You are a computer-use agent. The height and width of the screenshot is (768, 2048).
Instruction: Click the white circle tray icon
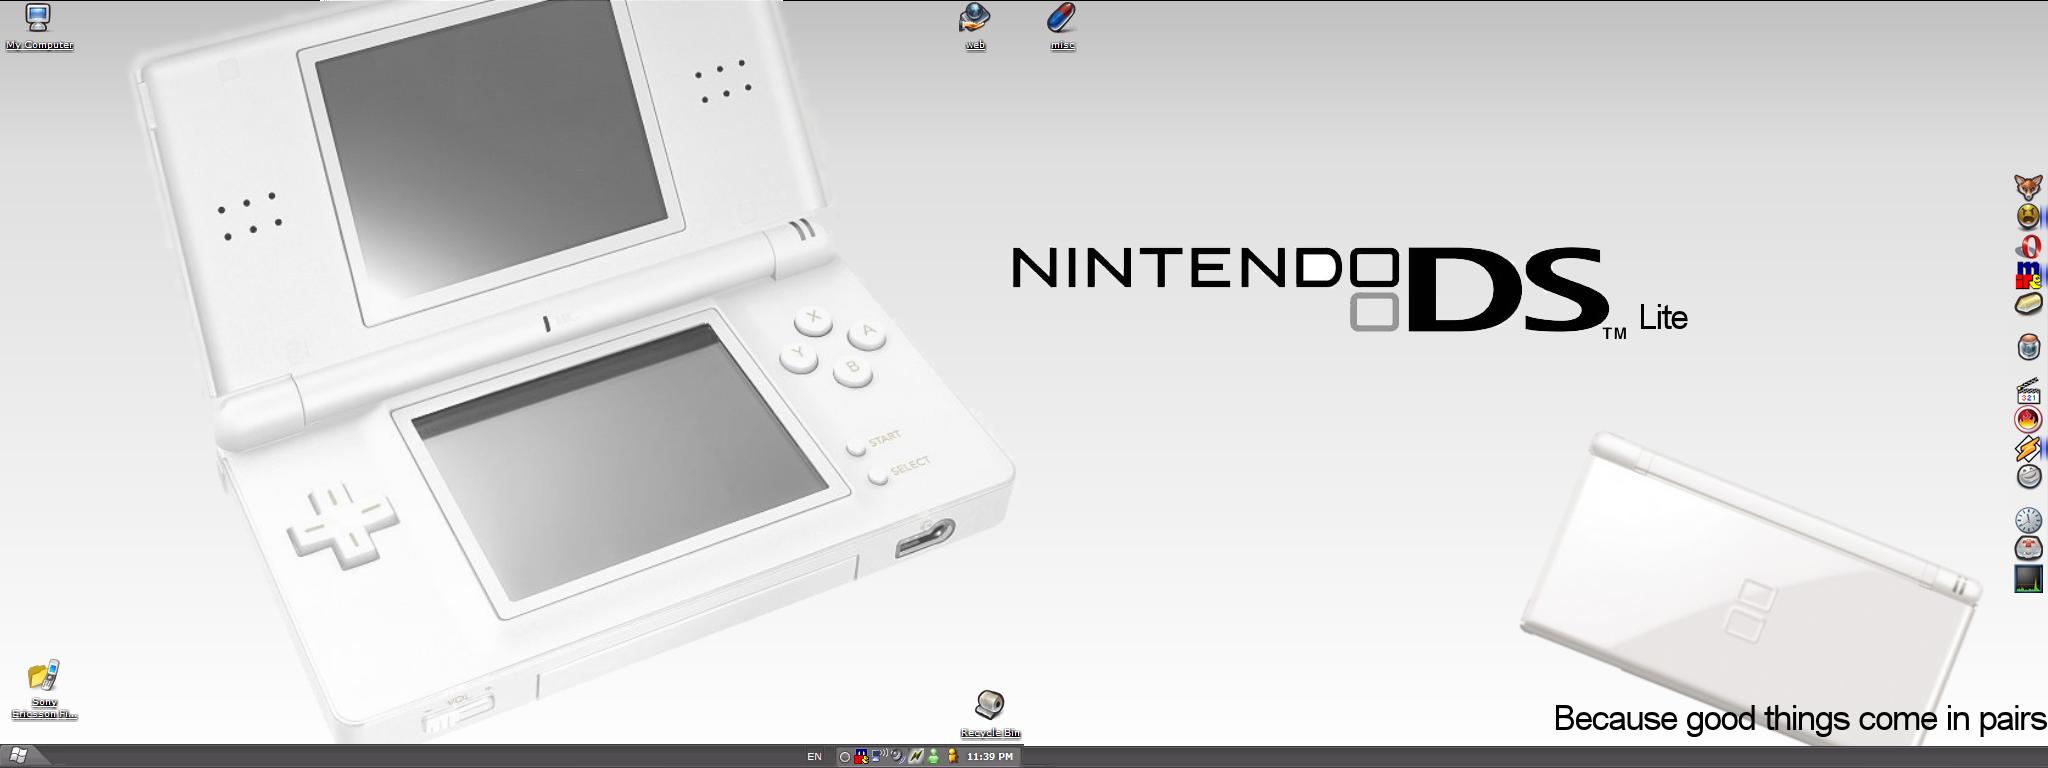(x=844, y=757)
